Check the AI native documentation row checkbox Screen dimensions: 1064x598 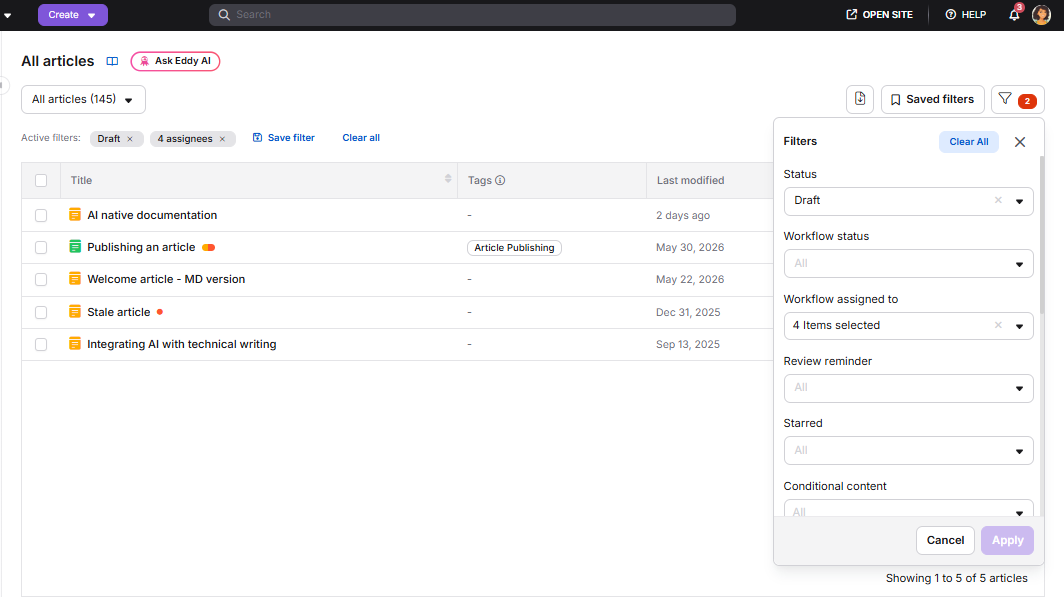pos(41,215)
